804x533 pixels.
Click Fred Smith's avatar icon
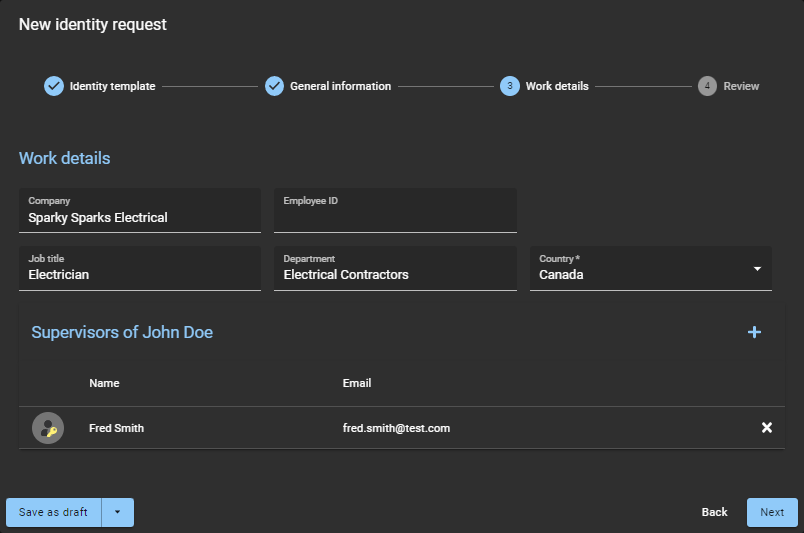click(48, 428)
